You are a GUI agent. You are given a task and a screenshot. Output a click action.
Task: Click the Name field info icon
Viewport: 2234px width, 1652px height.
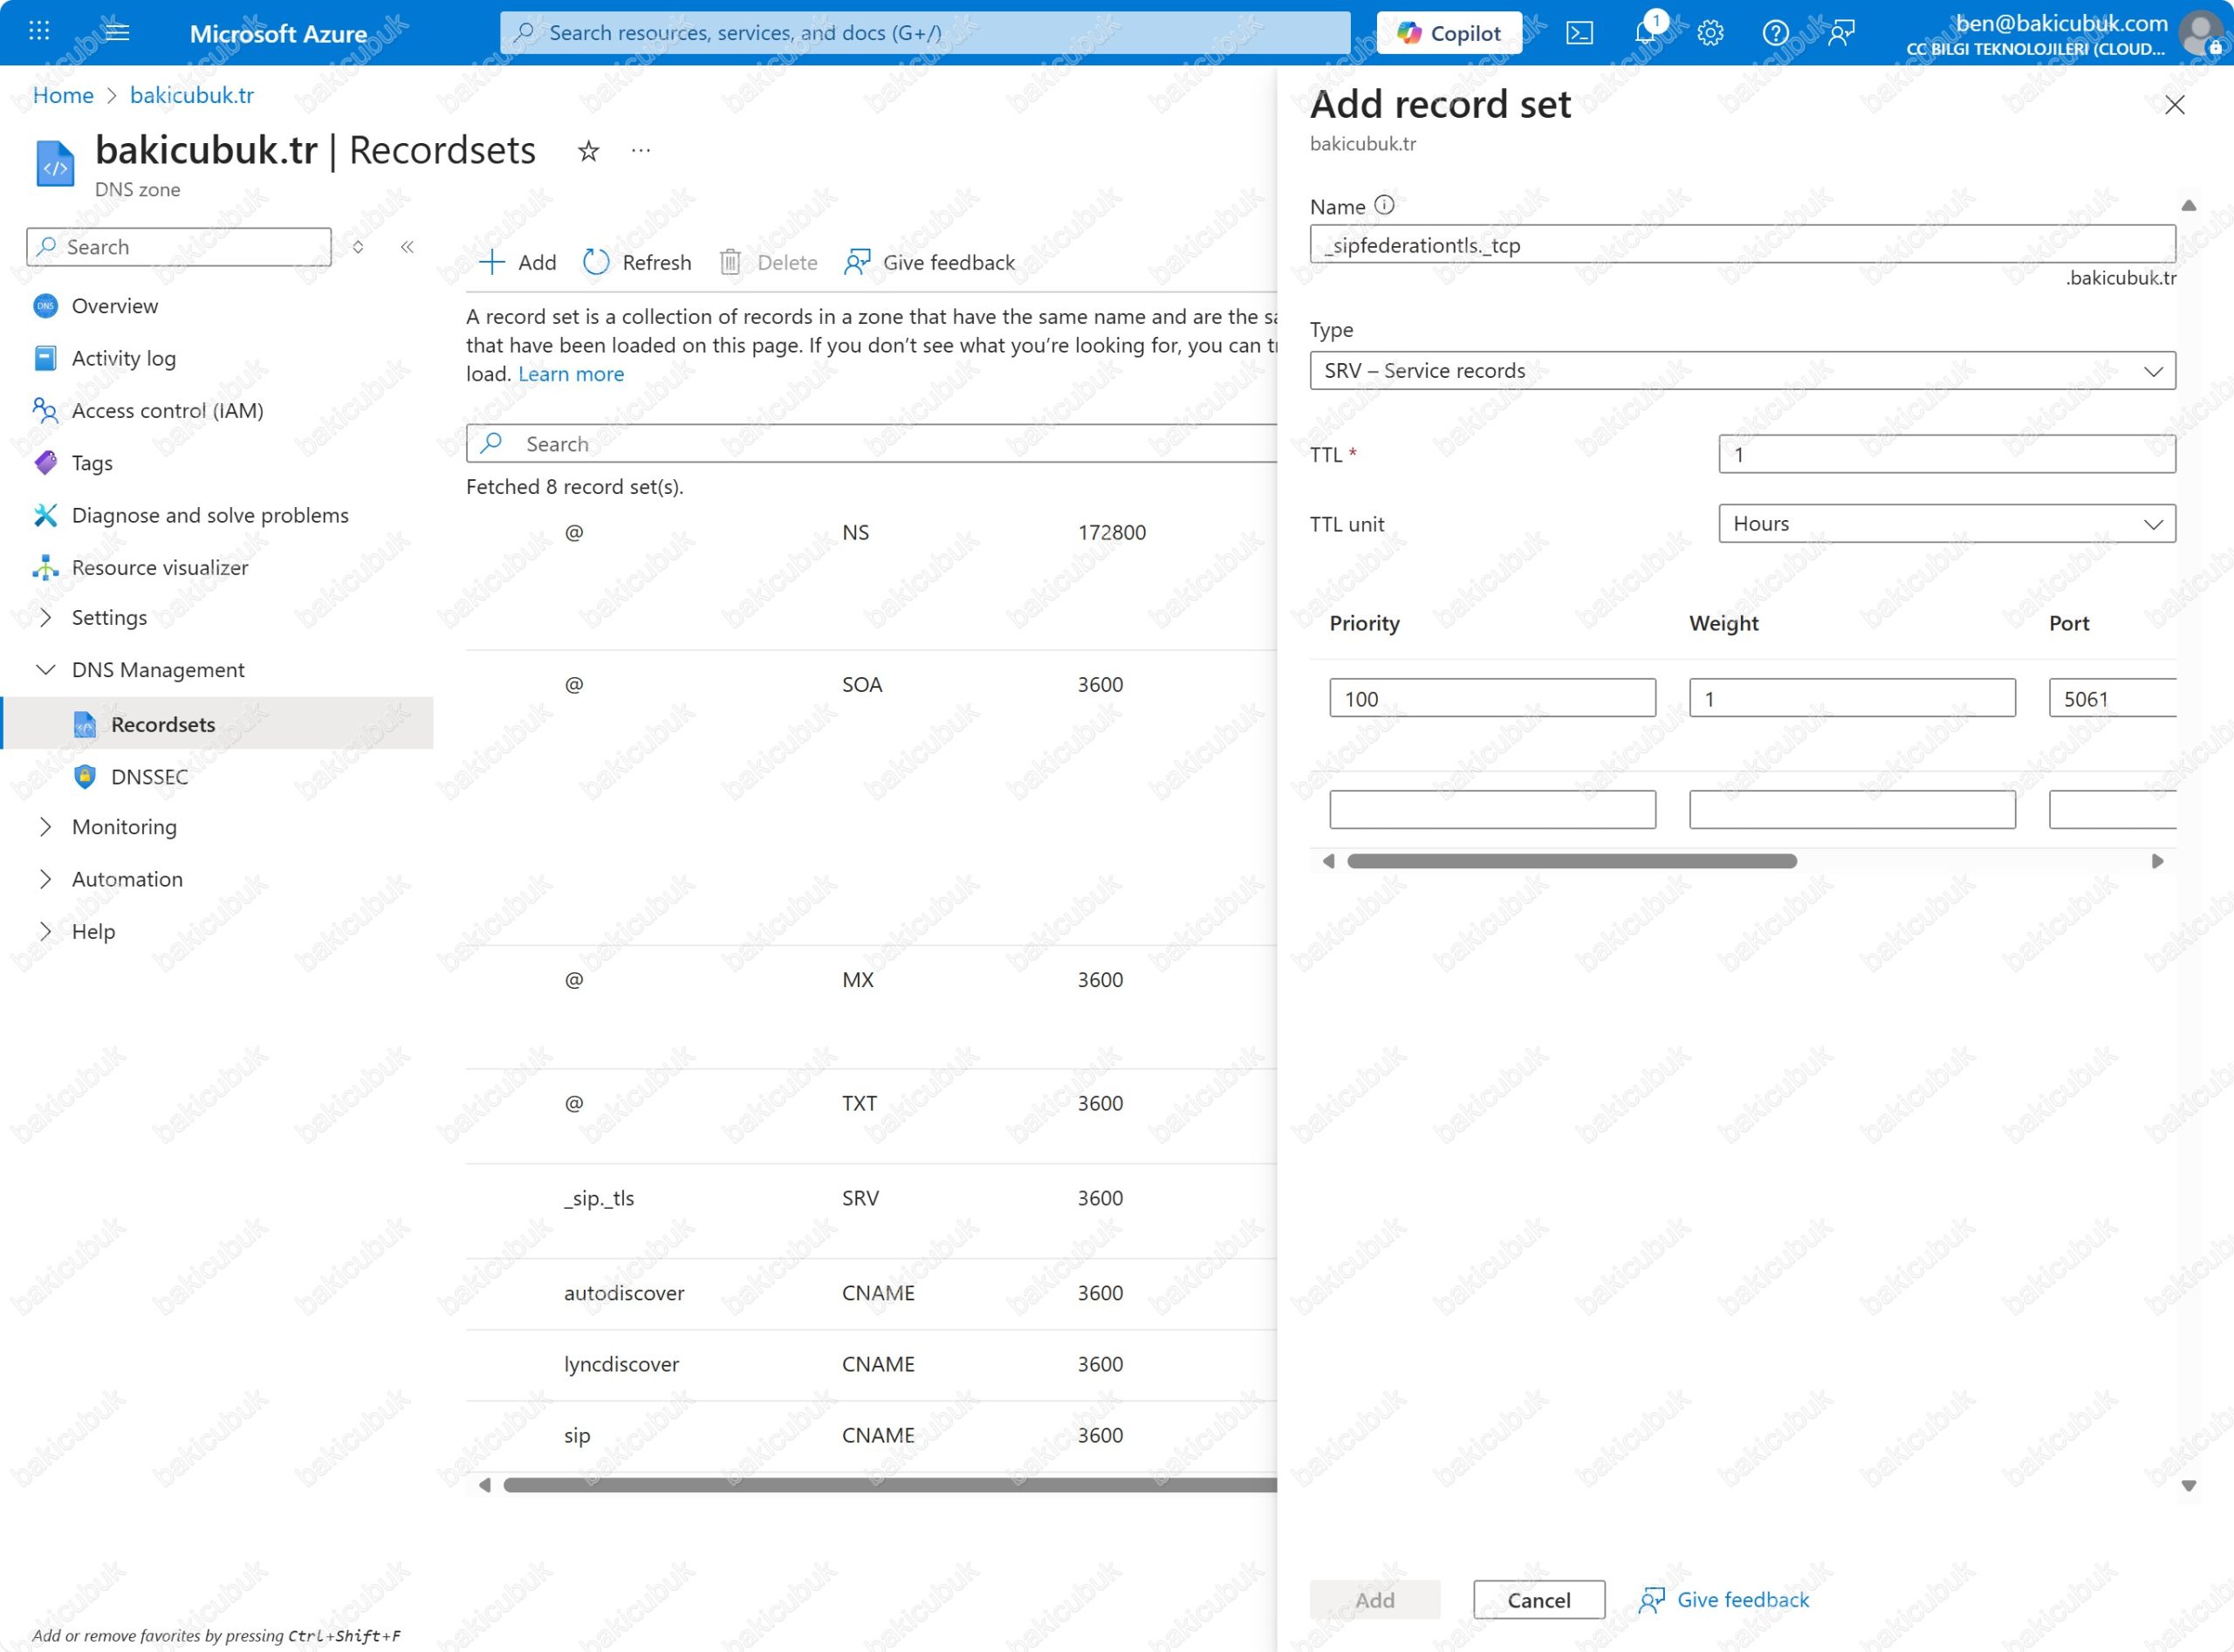click(x=1384, y=205)
